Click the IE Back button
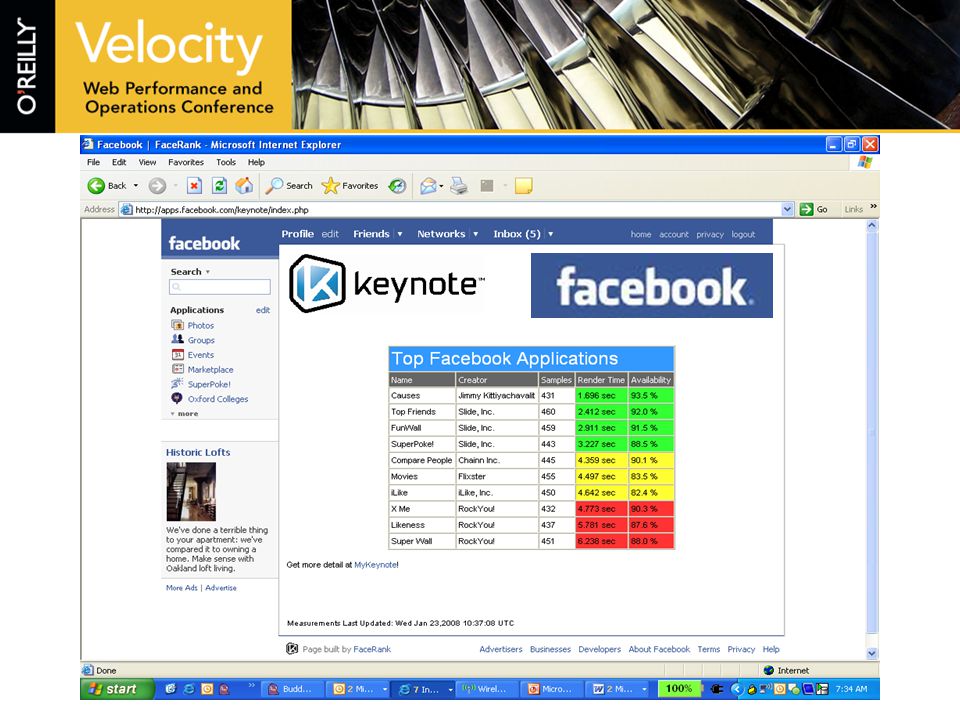This screenshot has width=960, height=720. [107, 186]
